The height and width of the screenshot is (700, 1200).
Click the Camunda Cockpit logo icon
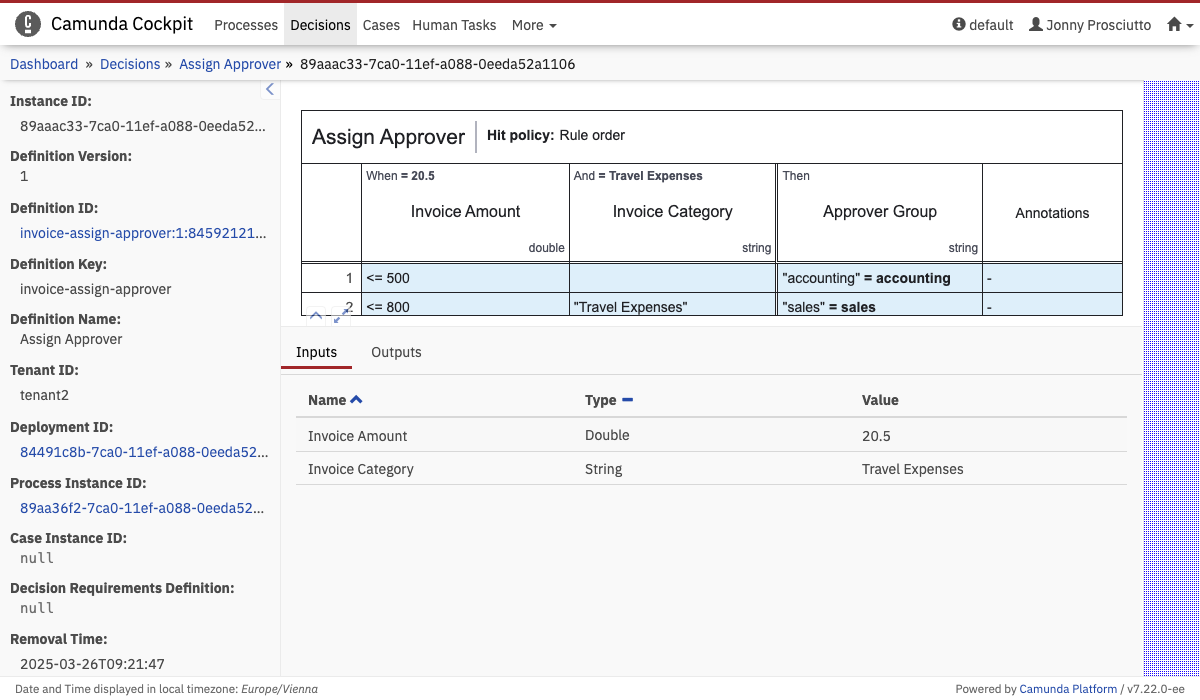coord(28,25)
